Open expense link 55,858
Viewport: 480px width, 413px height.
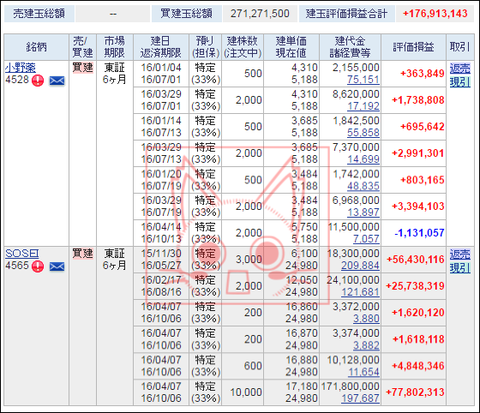[x=363, y=133]
